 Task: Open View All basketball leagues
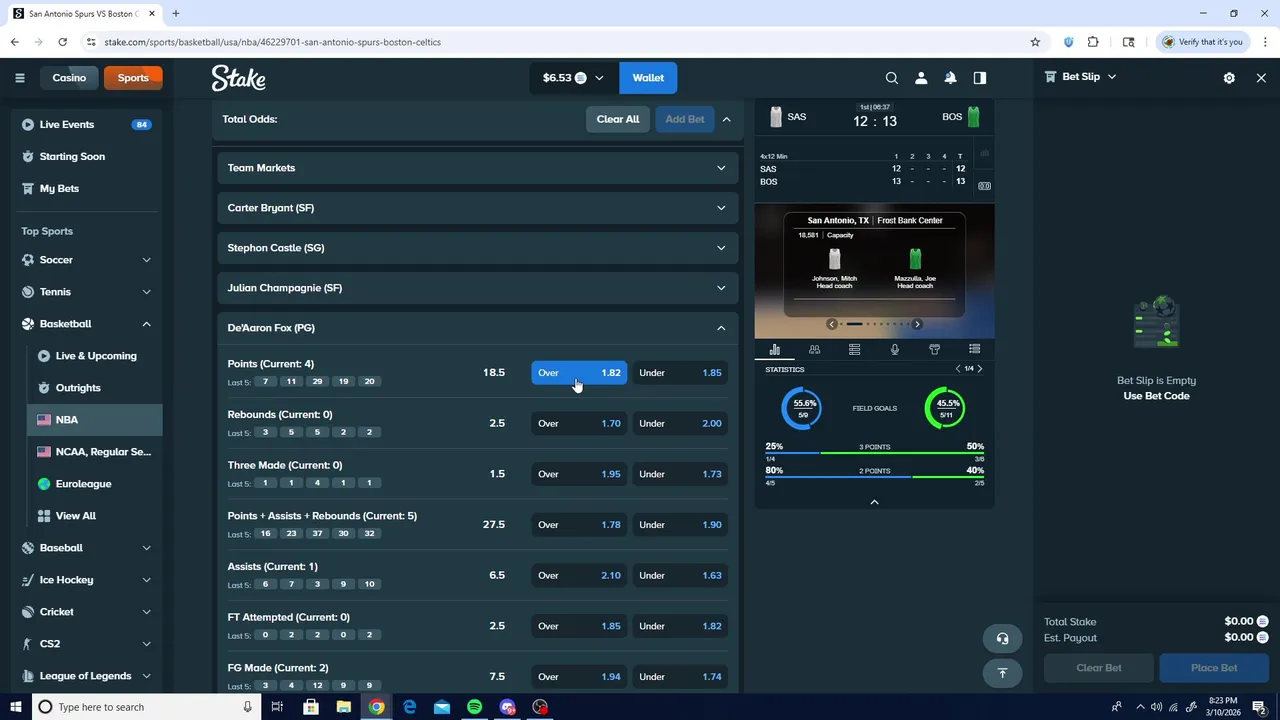click(x=95, y=516)
